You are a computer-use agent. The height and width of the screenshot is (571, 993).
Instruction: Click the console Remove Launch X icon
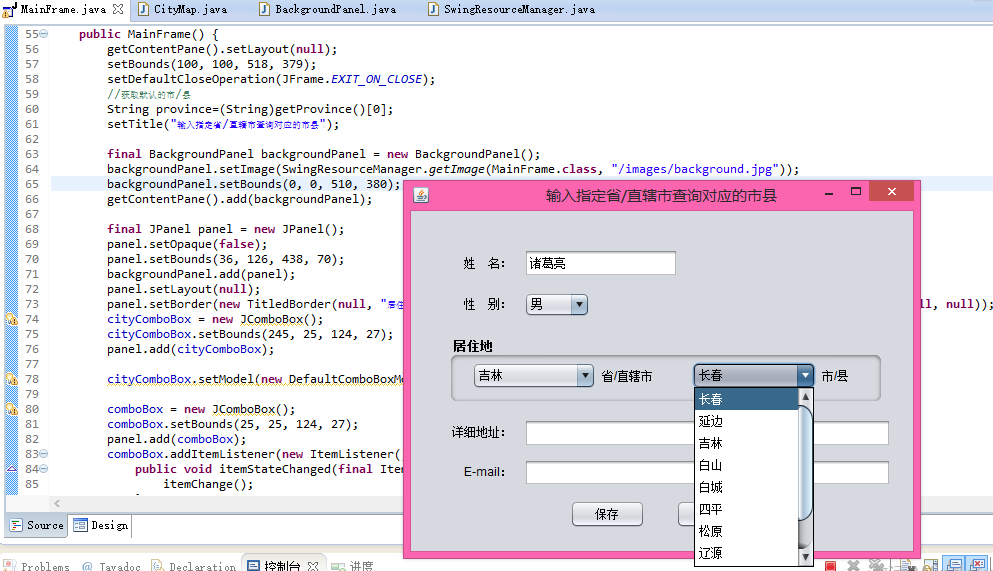853,565
